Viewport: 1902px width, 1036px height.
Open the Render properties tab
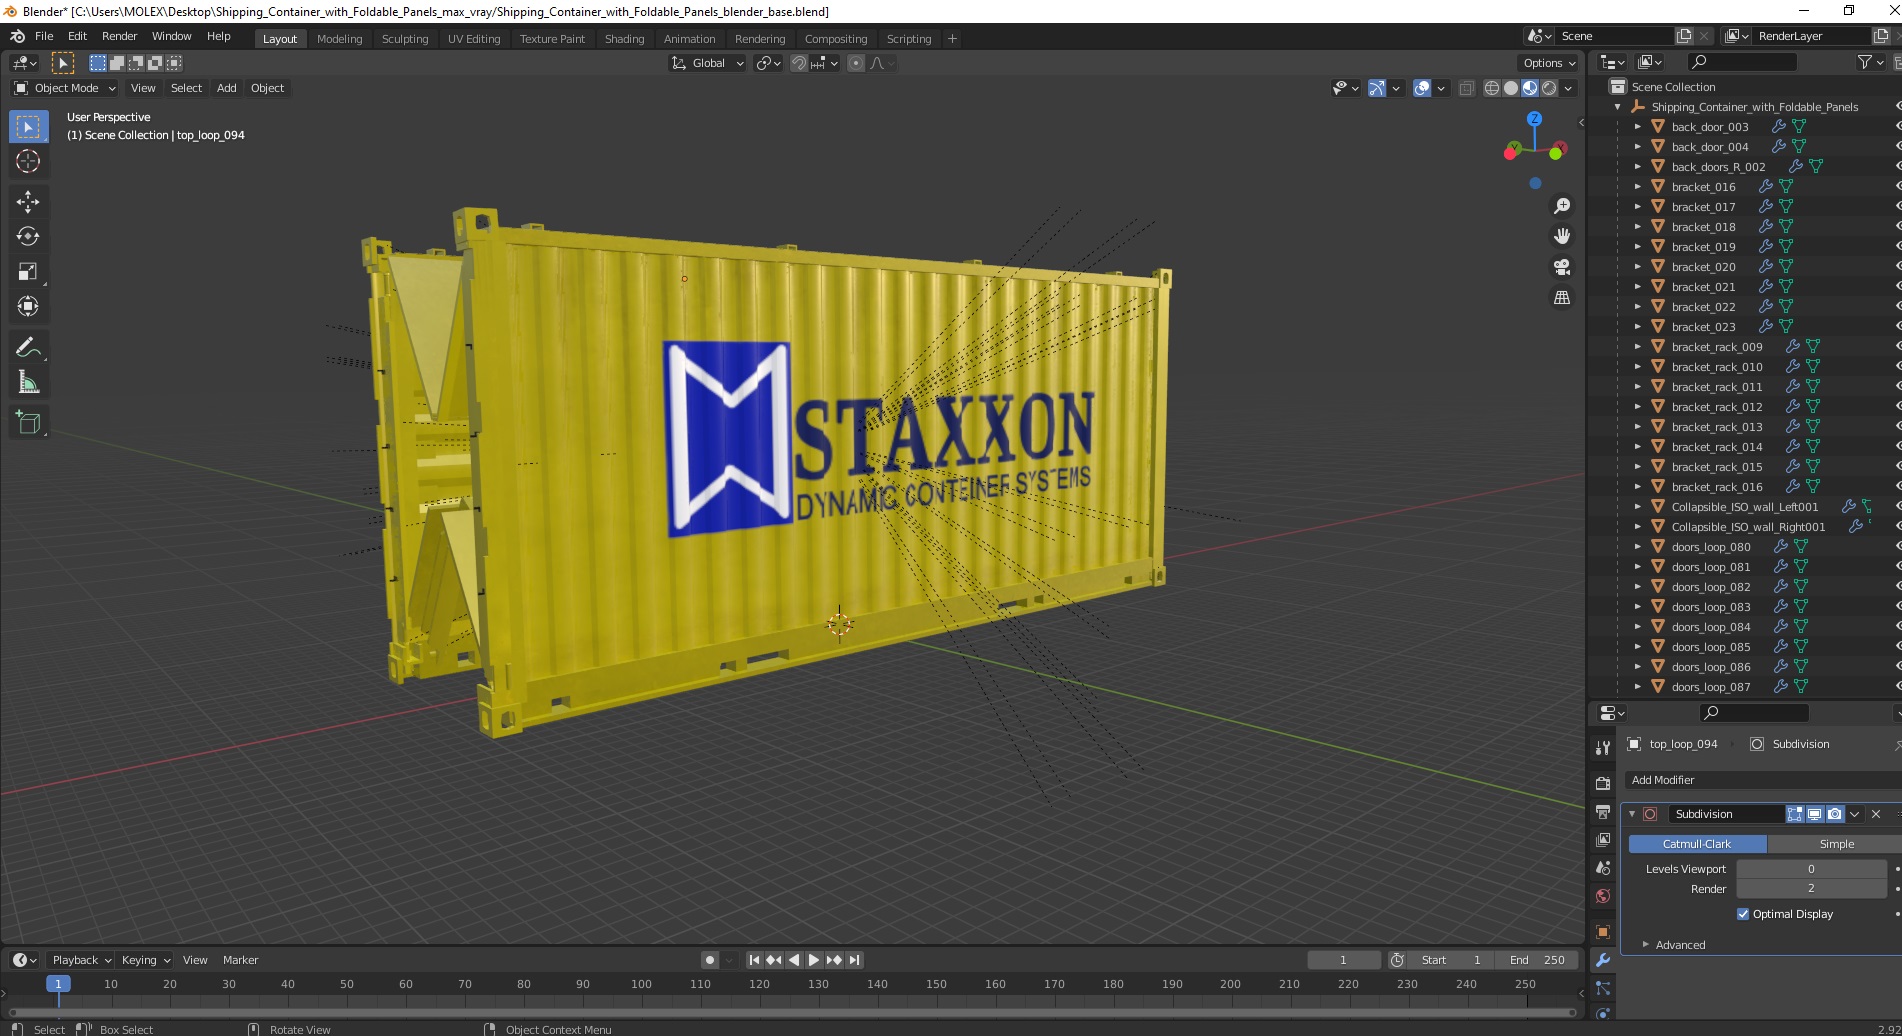tap(1603, 783)
